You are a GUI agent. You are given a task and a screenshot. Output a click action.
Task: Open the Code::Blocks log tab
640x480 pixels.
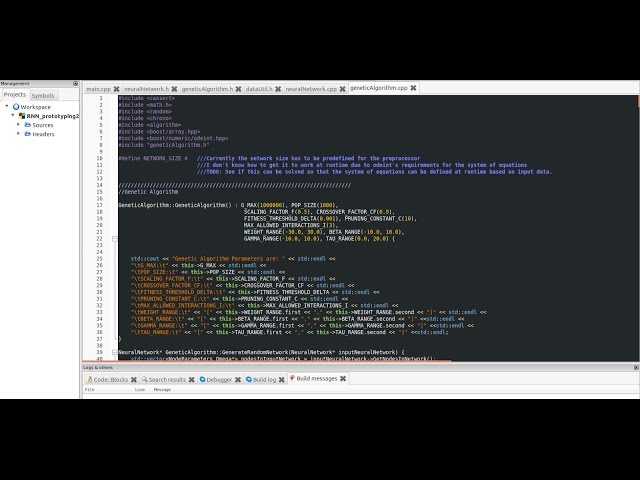tap(111, 380)
